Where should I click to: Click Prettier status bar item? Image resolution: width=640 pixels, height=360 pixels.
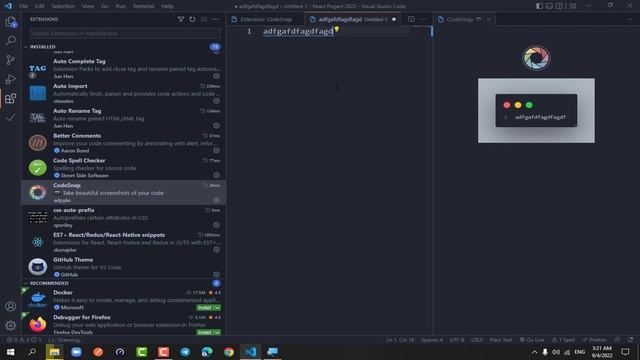tap(595, 340)
